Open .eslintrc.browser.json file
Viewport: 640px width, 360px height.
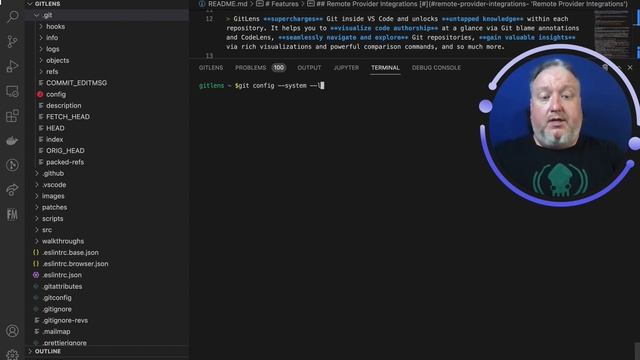pos(75,264)
